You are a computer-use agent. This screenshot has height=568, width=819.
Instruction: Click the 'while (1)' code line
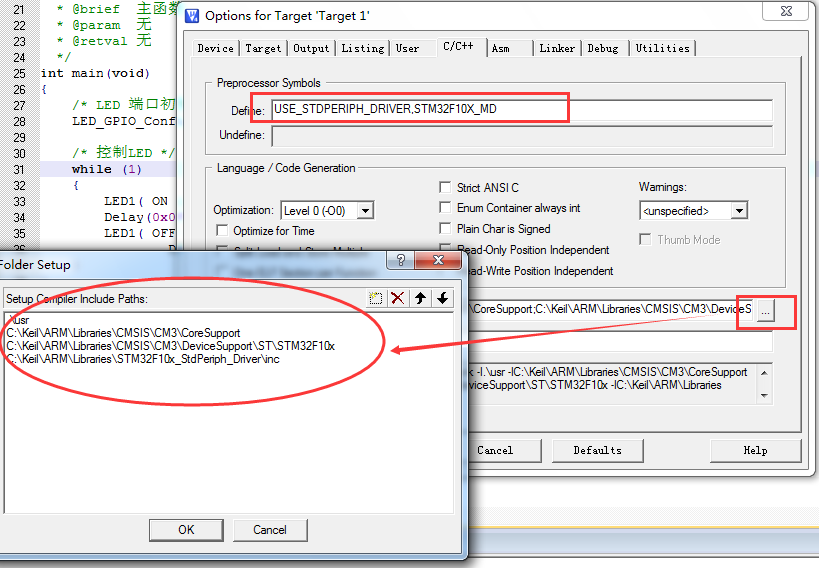point(107,169)
